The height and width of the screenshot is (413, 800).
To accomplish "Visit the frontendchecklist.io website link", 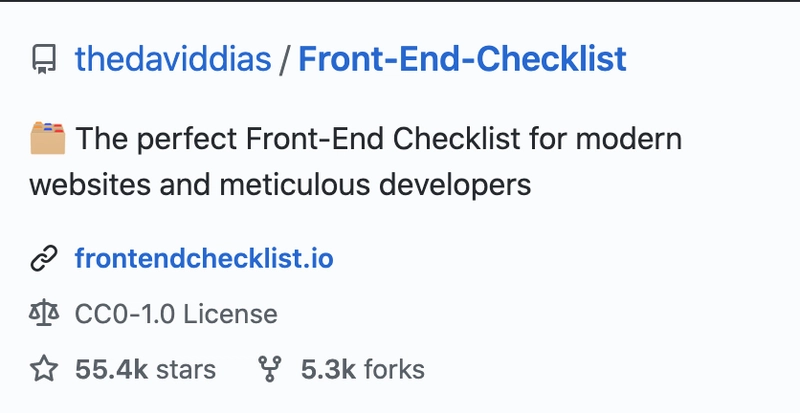I will [204, 258].
